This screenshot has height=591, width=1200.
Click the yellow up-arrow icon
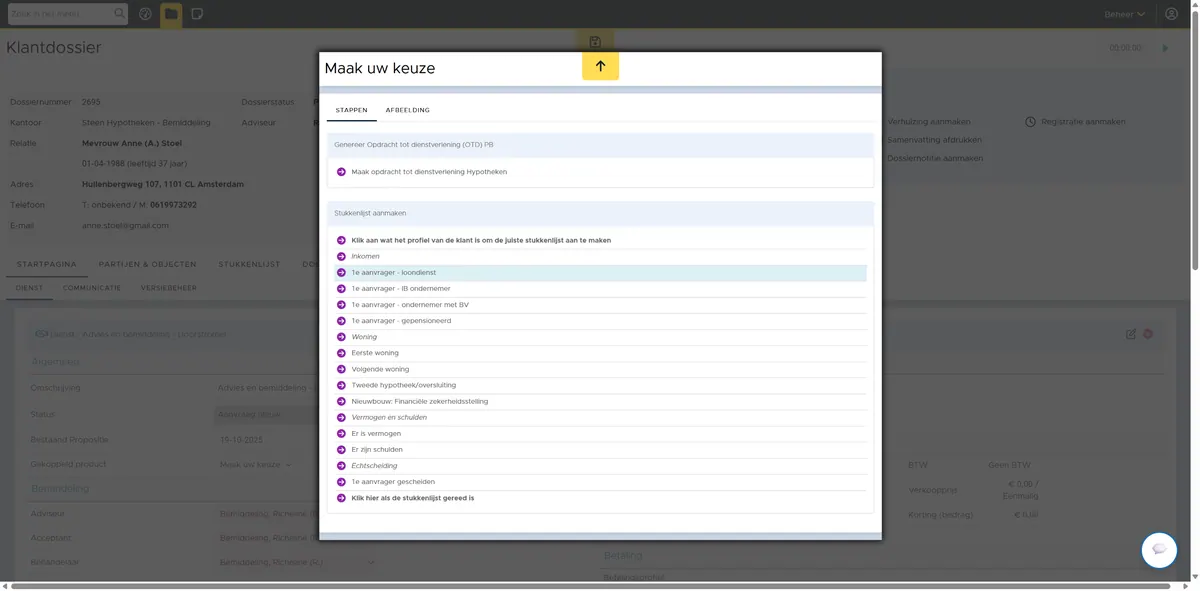[x=600, y=66]
